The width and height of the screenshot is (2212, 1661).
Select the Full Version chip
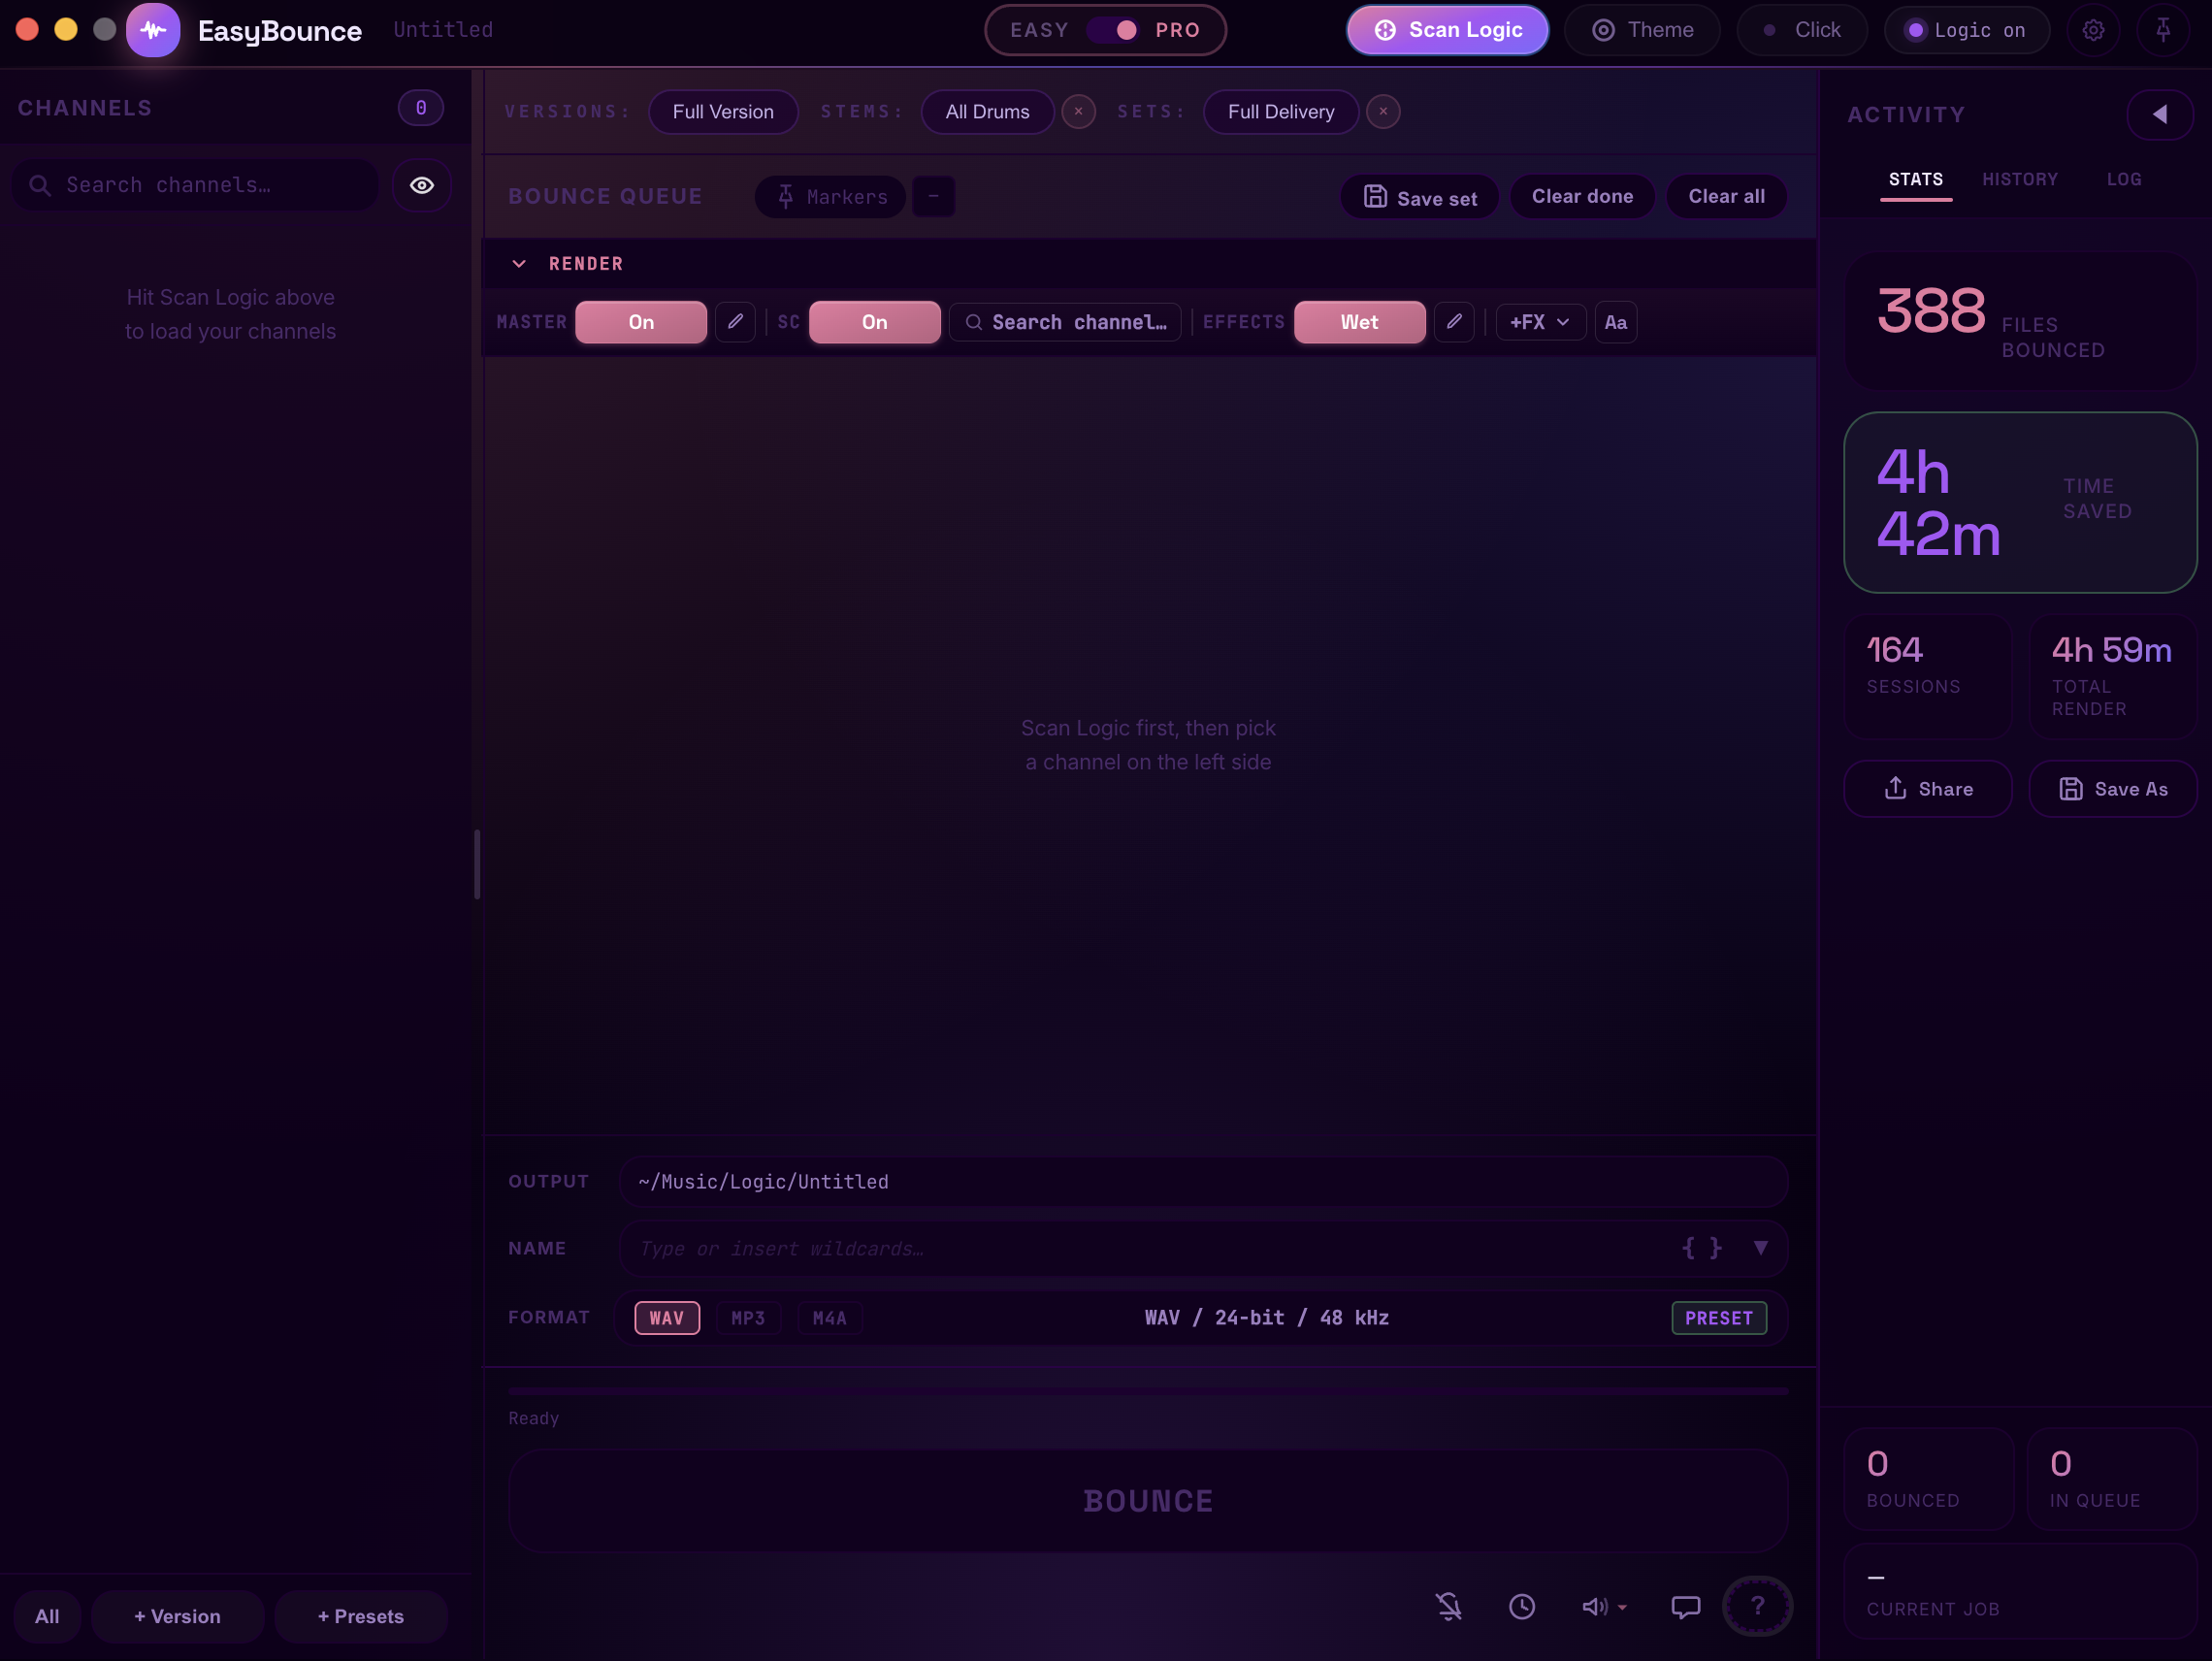pyautogui.click(x=723, y=112)
